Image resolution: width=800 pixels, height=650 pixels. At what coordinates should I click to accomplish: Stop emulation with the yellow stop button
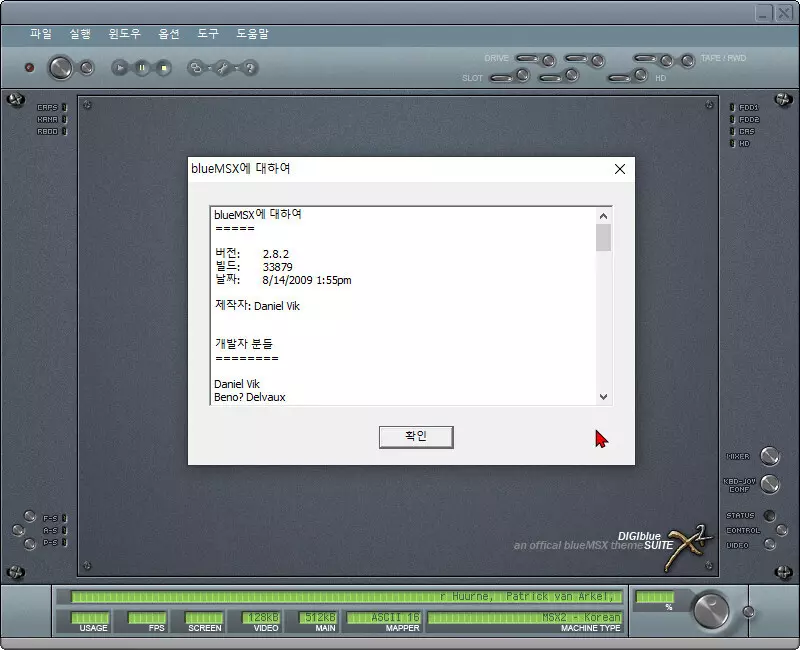click(x=164, y=67)
